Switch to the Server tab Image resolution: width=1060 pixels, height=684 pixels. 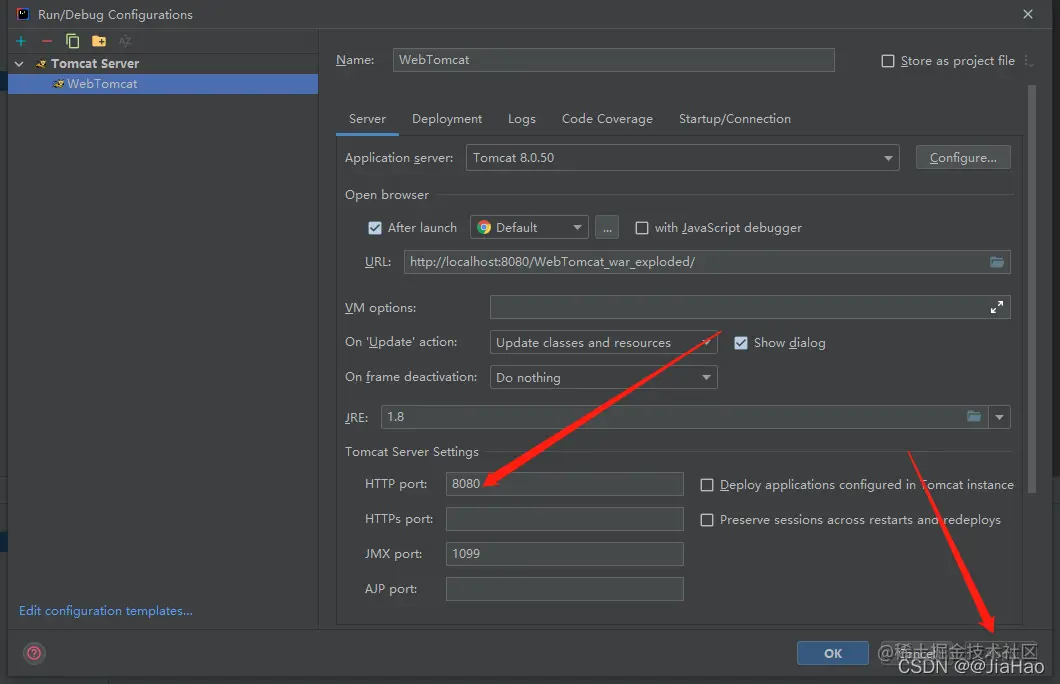[367, 119]
